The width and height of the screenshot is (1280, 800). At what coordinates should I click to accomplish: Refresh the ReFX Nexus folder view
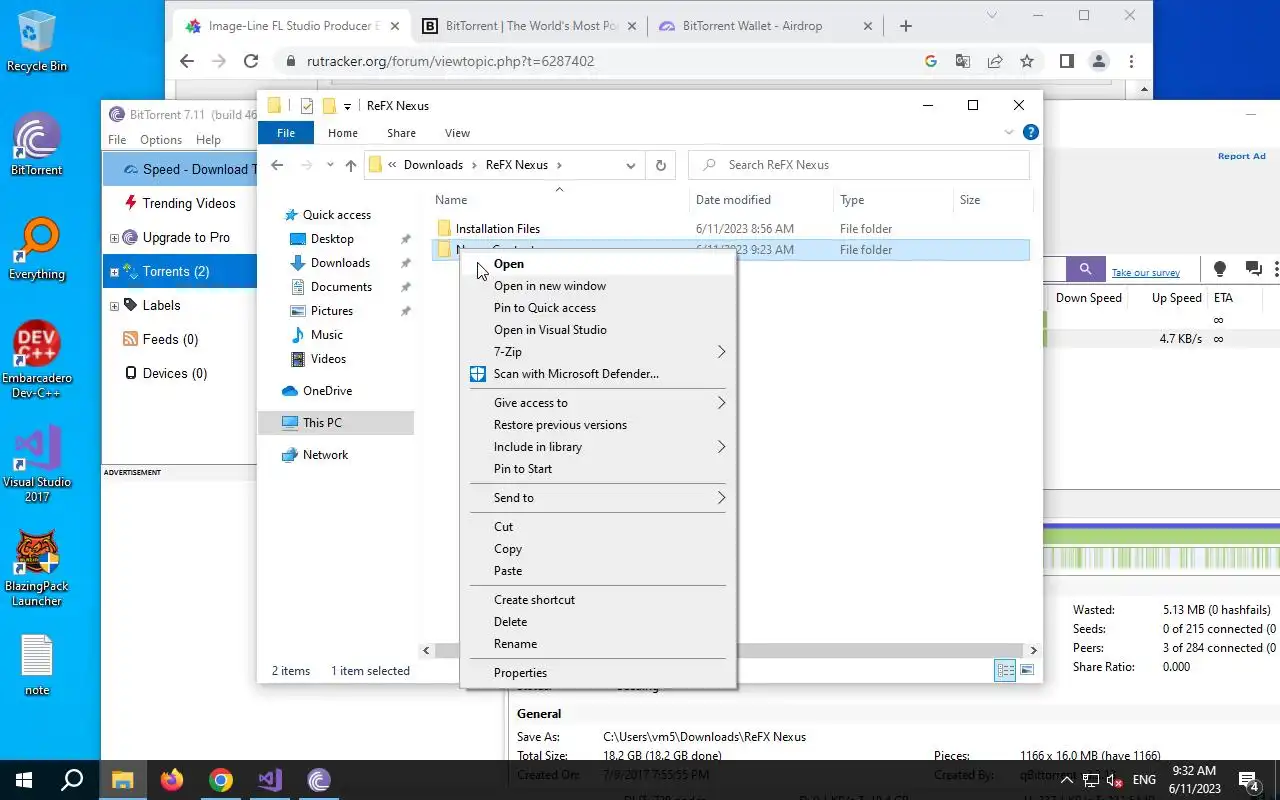click(660, 165)
